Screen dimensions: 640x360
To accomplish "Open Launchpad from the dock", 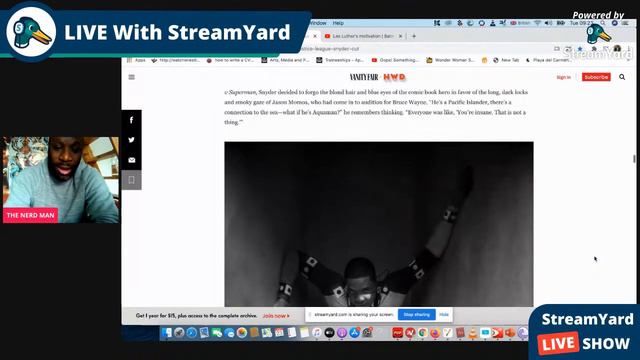I will coord(179,333).
